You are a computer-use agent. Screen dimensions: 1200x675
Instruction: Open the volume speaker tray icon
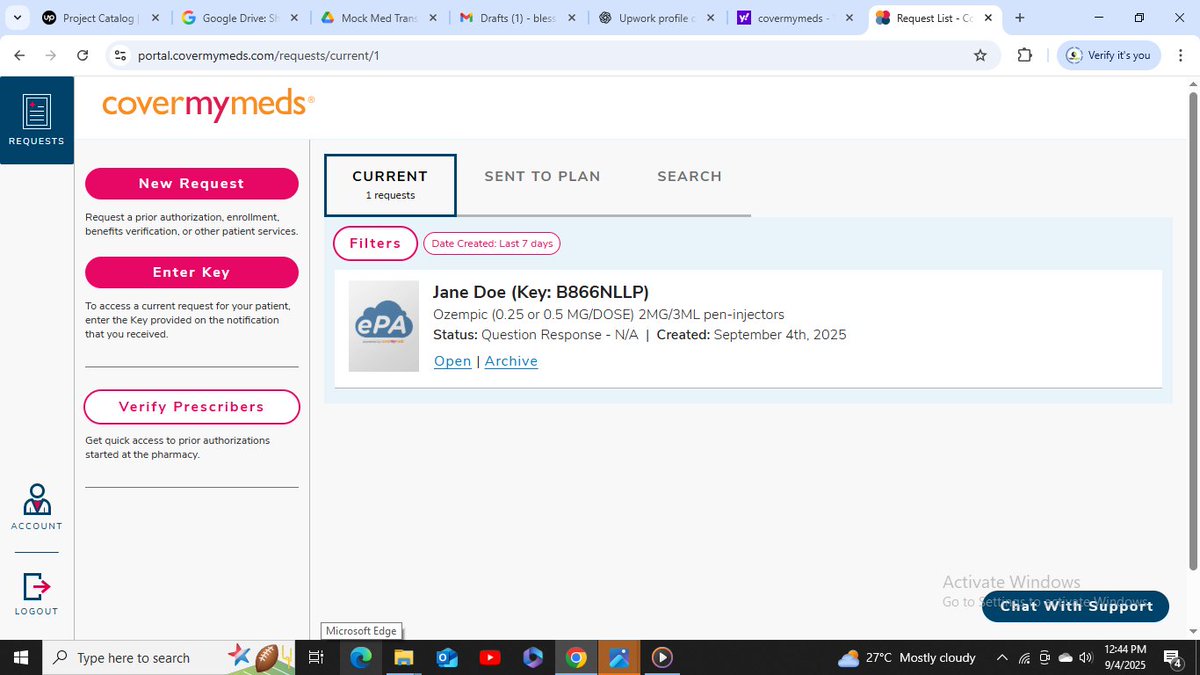[x=1087, y=658]
